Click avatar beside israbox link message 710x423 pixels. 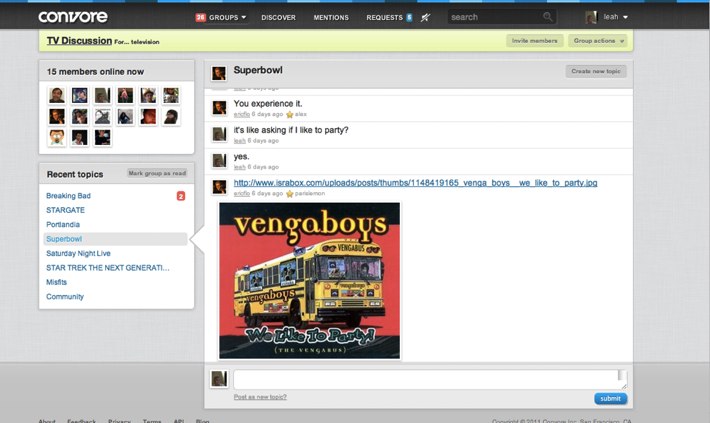pos(219,187)
